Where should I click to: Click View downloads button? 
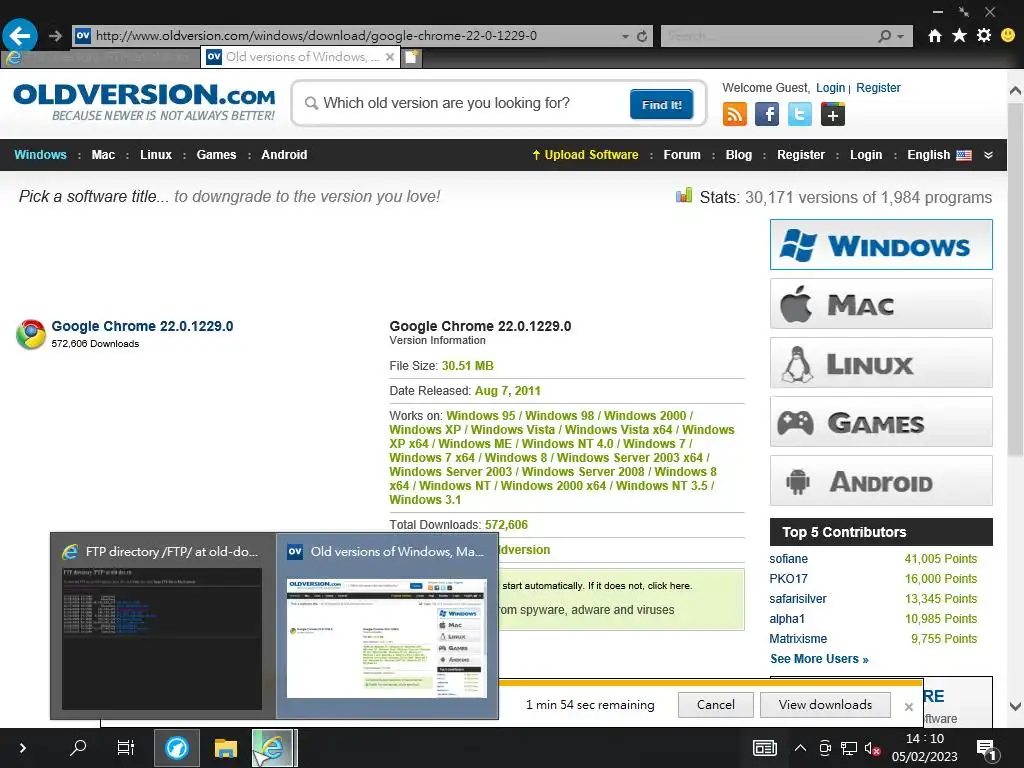[x=825, y=705]
